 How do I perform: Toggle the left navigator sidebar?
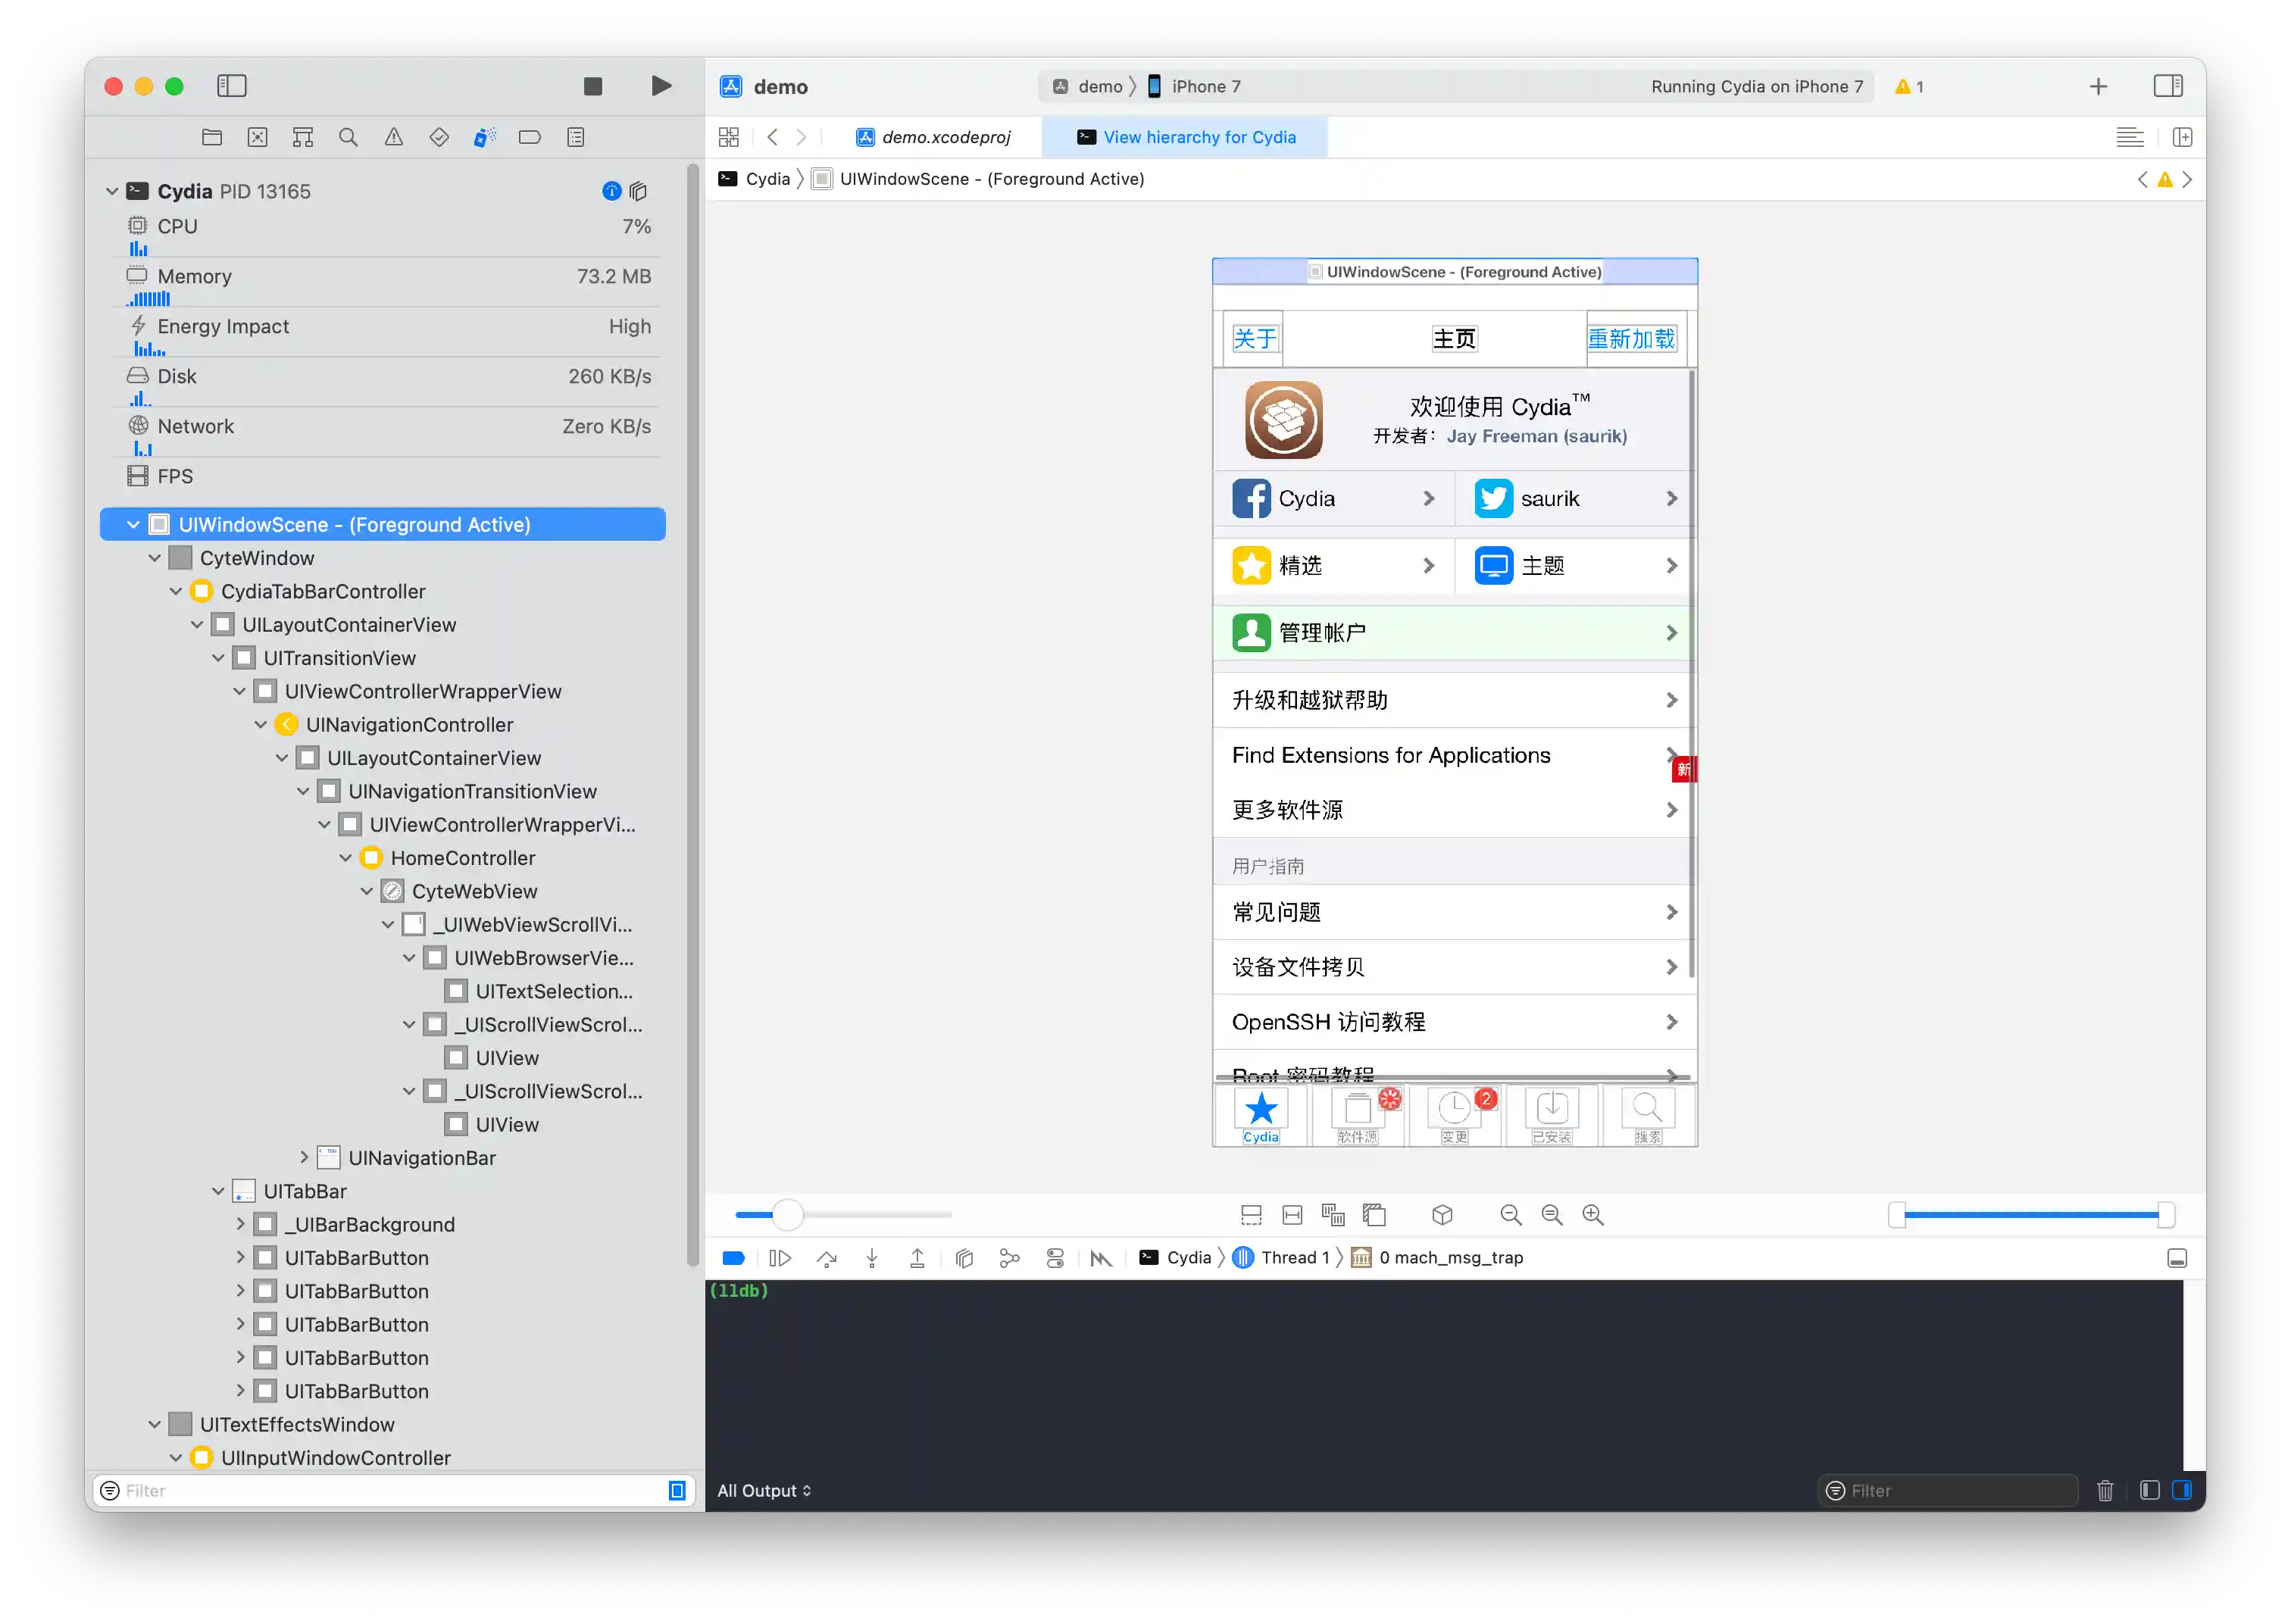pyautogui.click(x=231, y=86)
